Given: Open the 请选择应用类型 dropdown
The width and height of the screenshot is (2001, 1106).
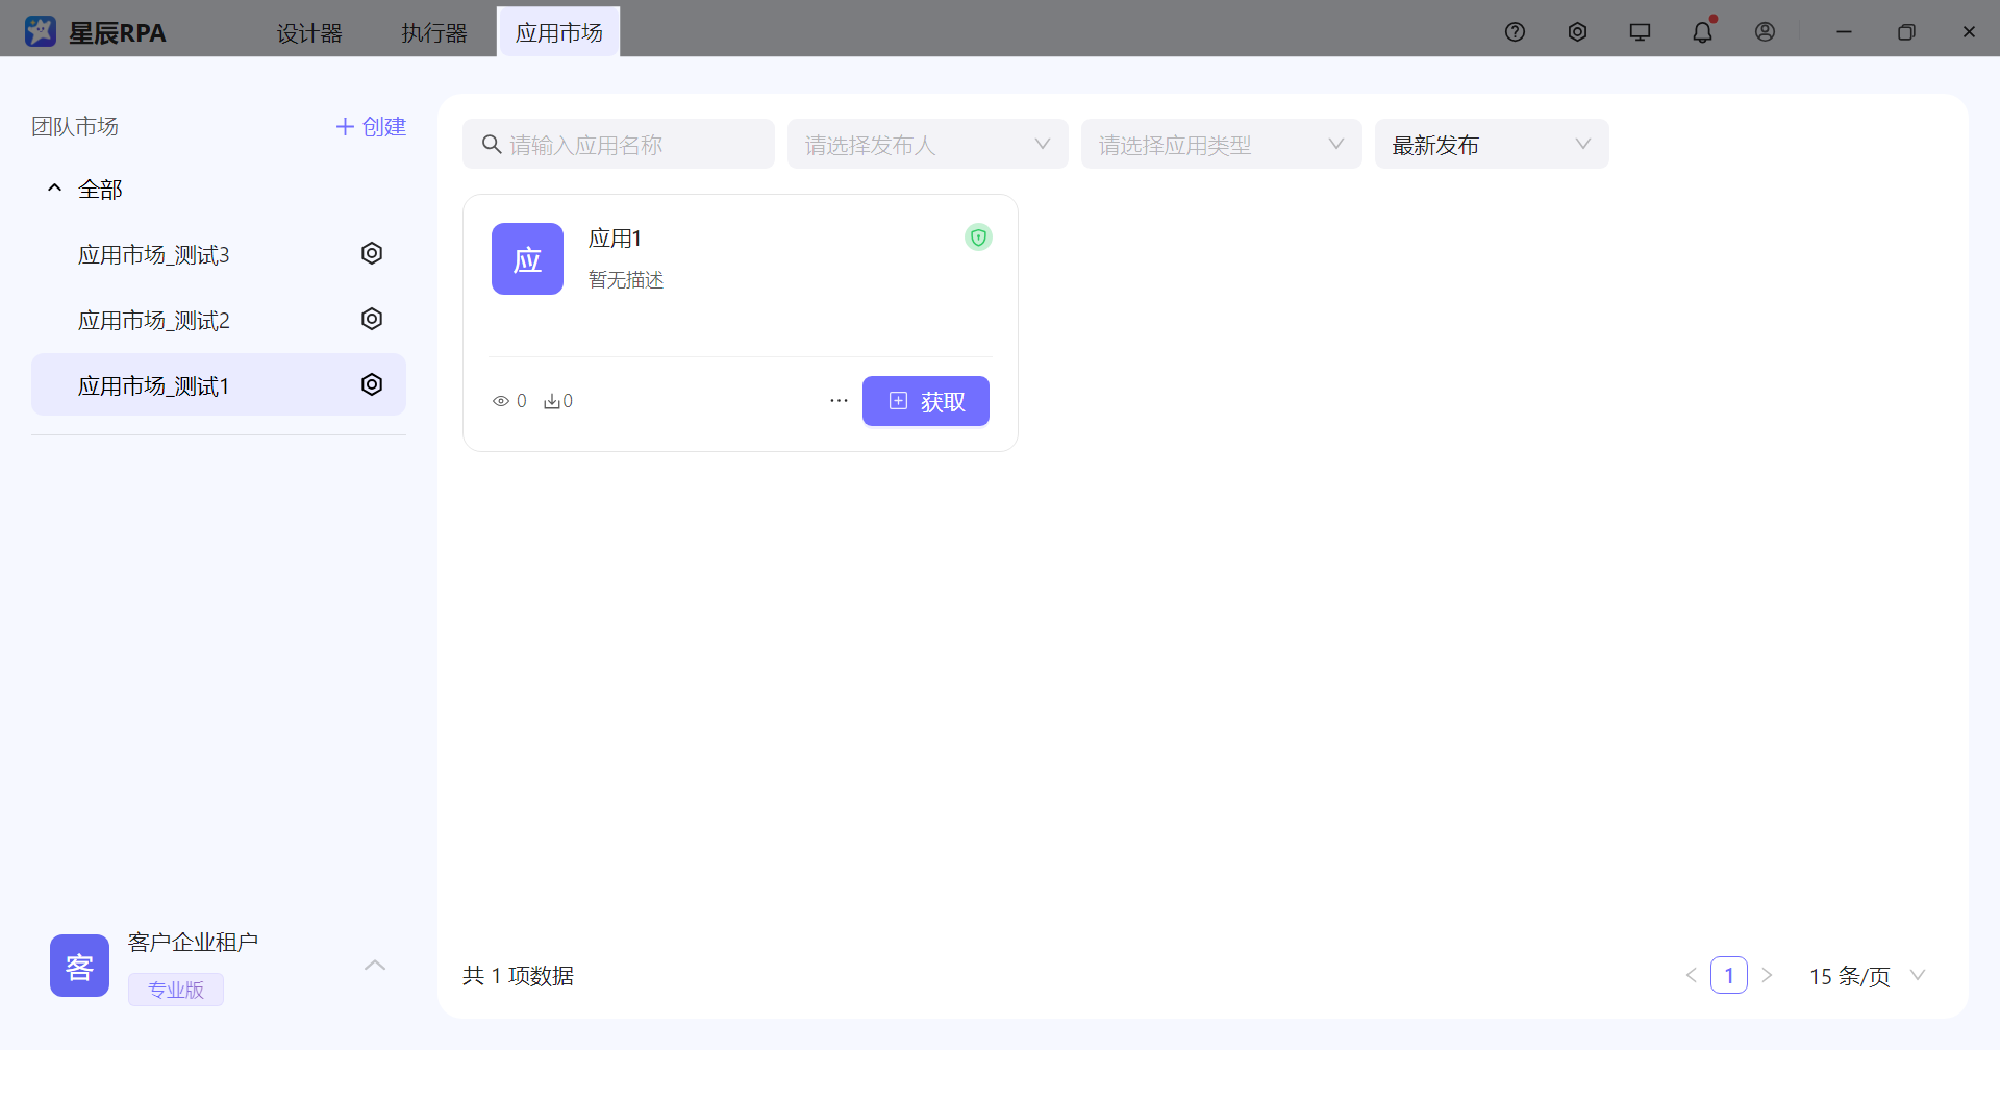Looking at the screenshot, I should (x=1220, y=144).
